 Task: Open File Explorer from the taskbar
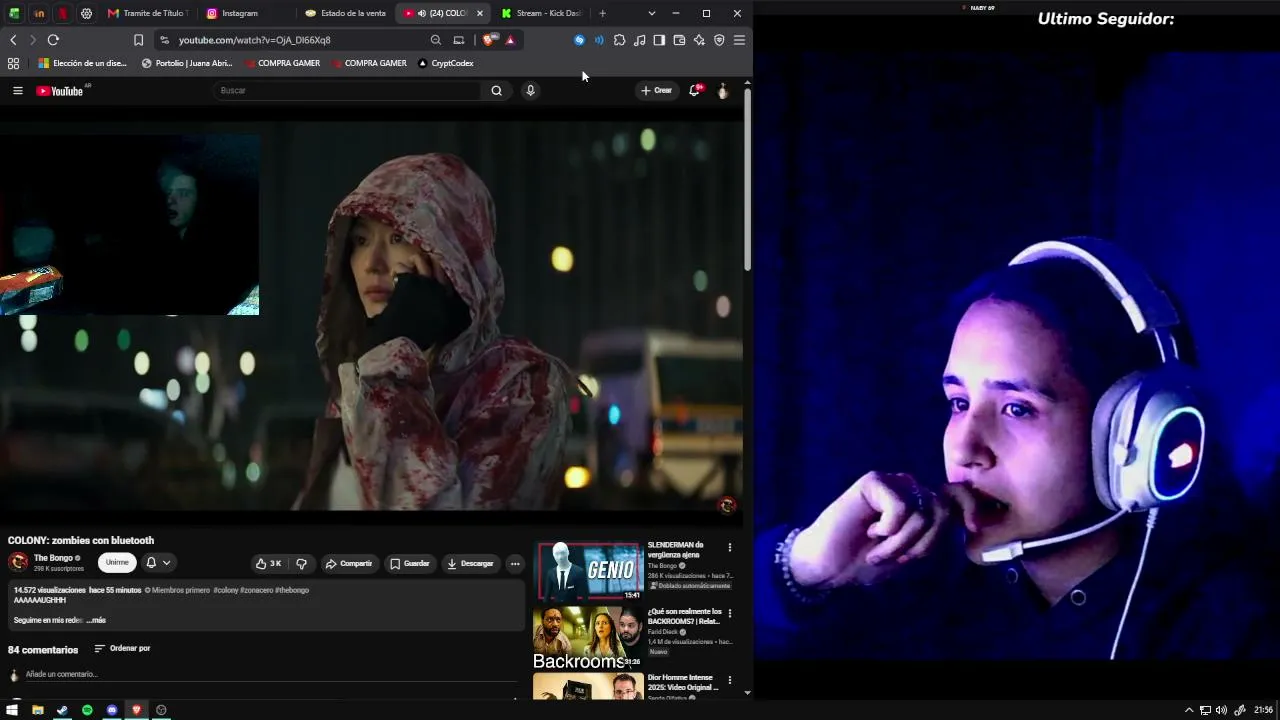(x=38, y=710)
